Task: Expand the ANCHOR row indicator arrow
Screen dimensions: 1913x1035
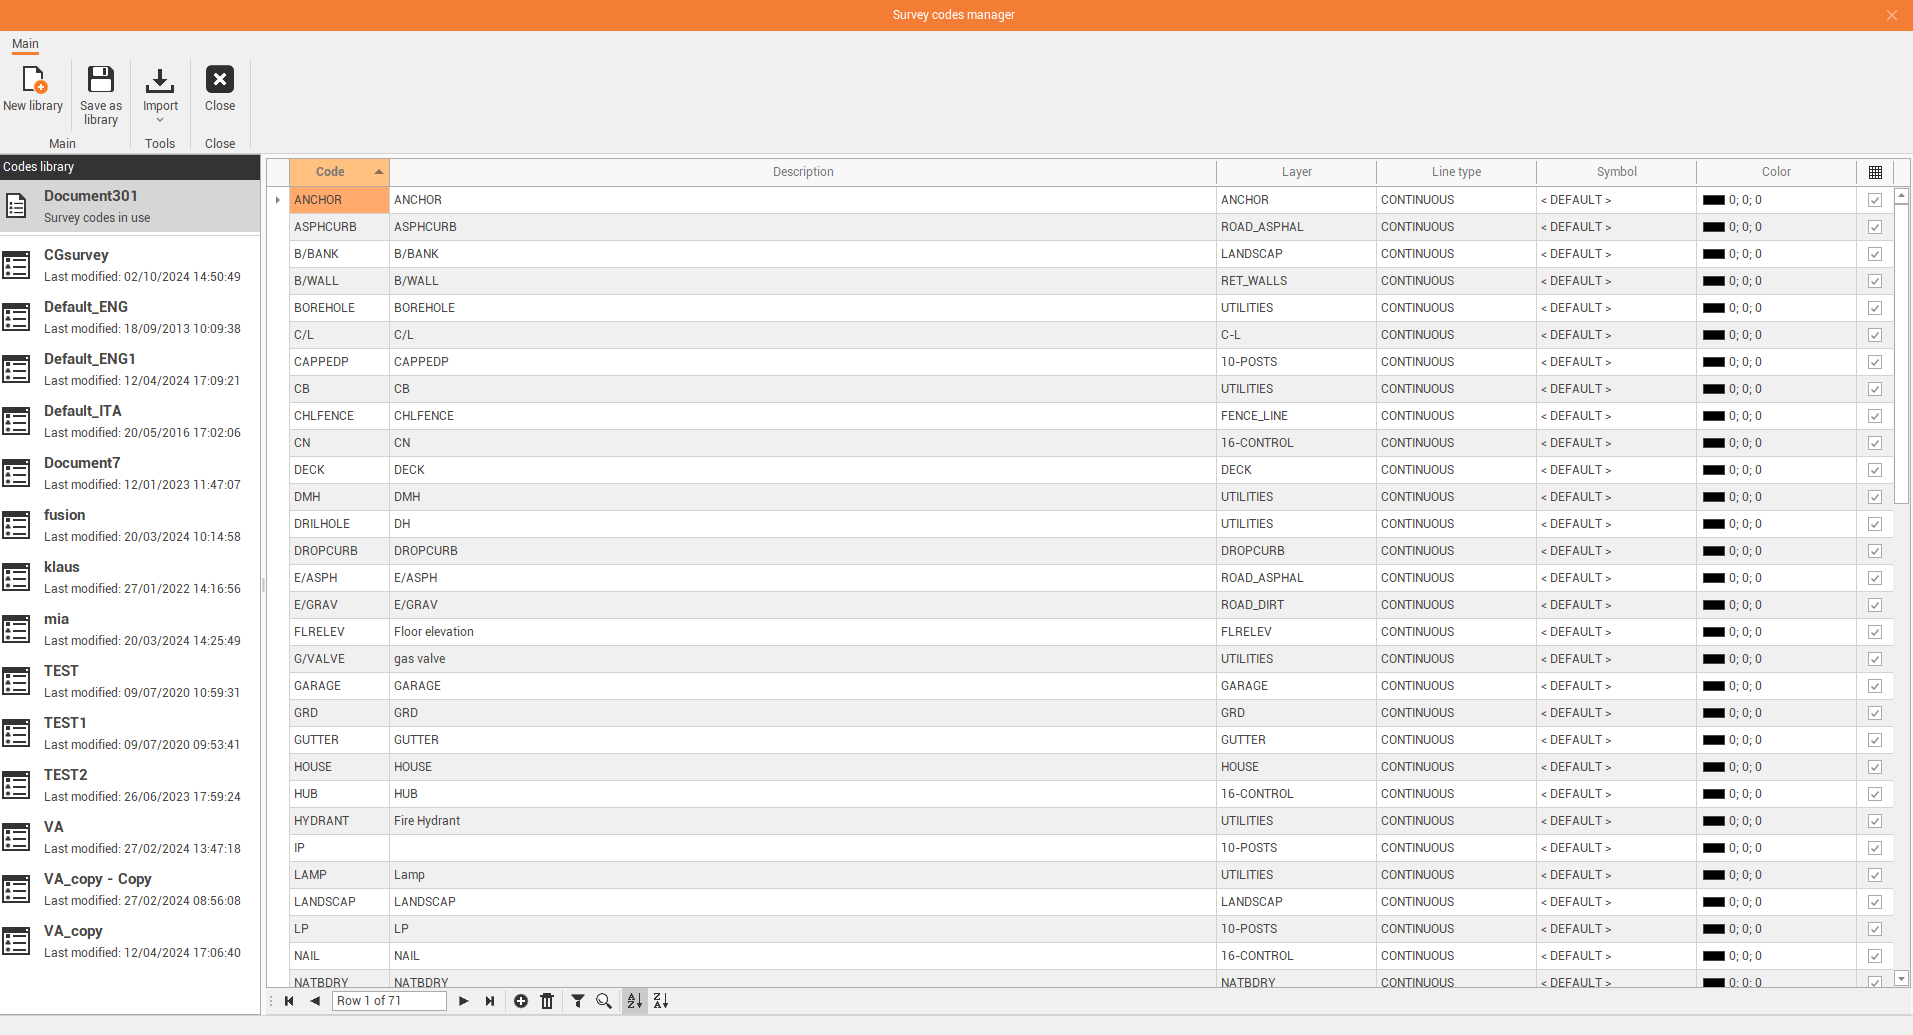Action: click(x=278, y=200)
